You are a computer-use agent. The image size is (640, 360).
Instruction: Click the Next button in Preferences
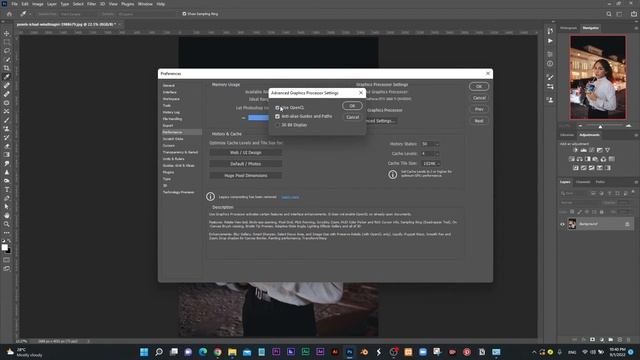(479, 121)
